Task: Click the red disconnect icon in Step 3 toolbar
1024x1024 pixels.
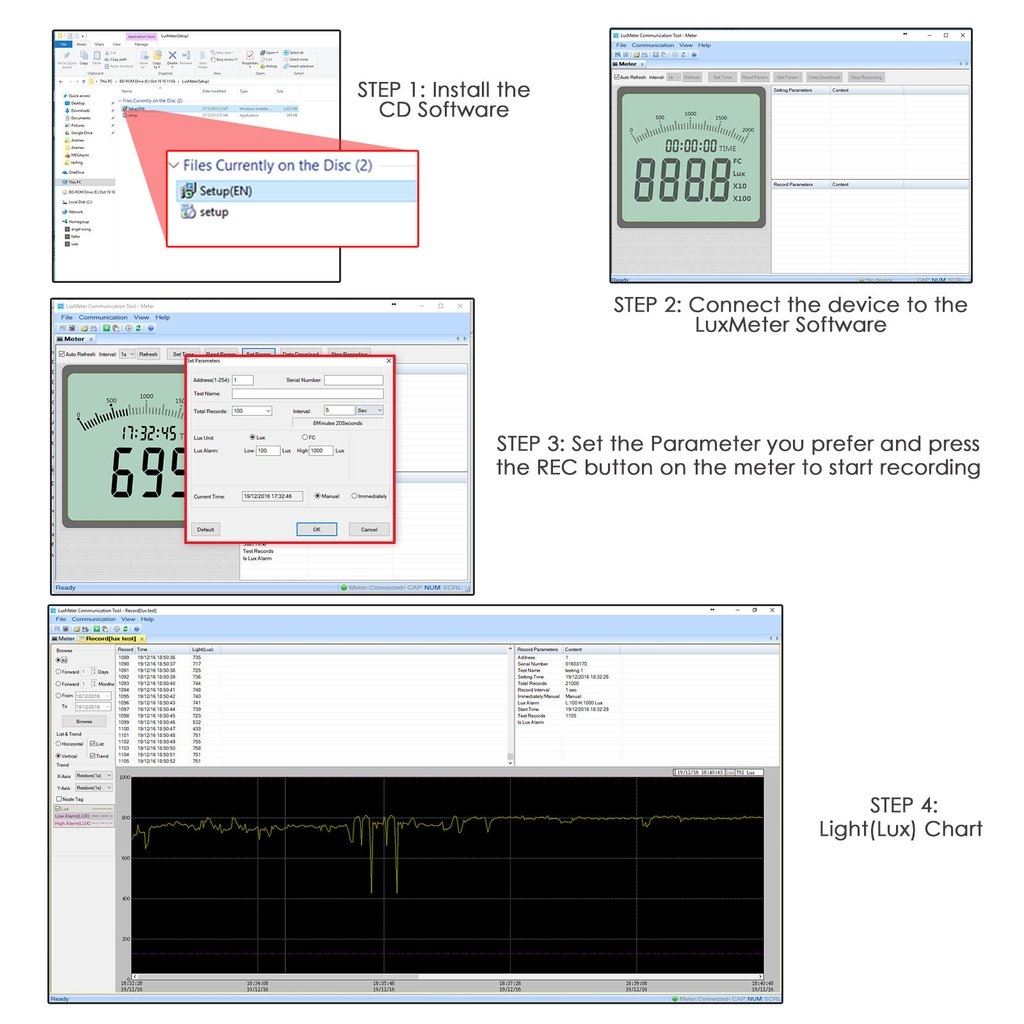Action: 72,328
